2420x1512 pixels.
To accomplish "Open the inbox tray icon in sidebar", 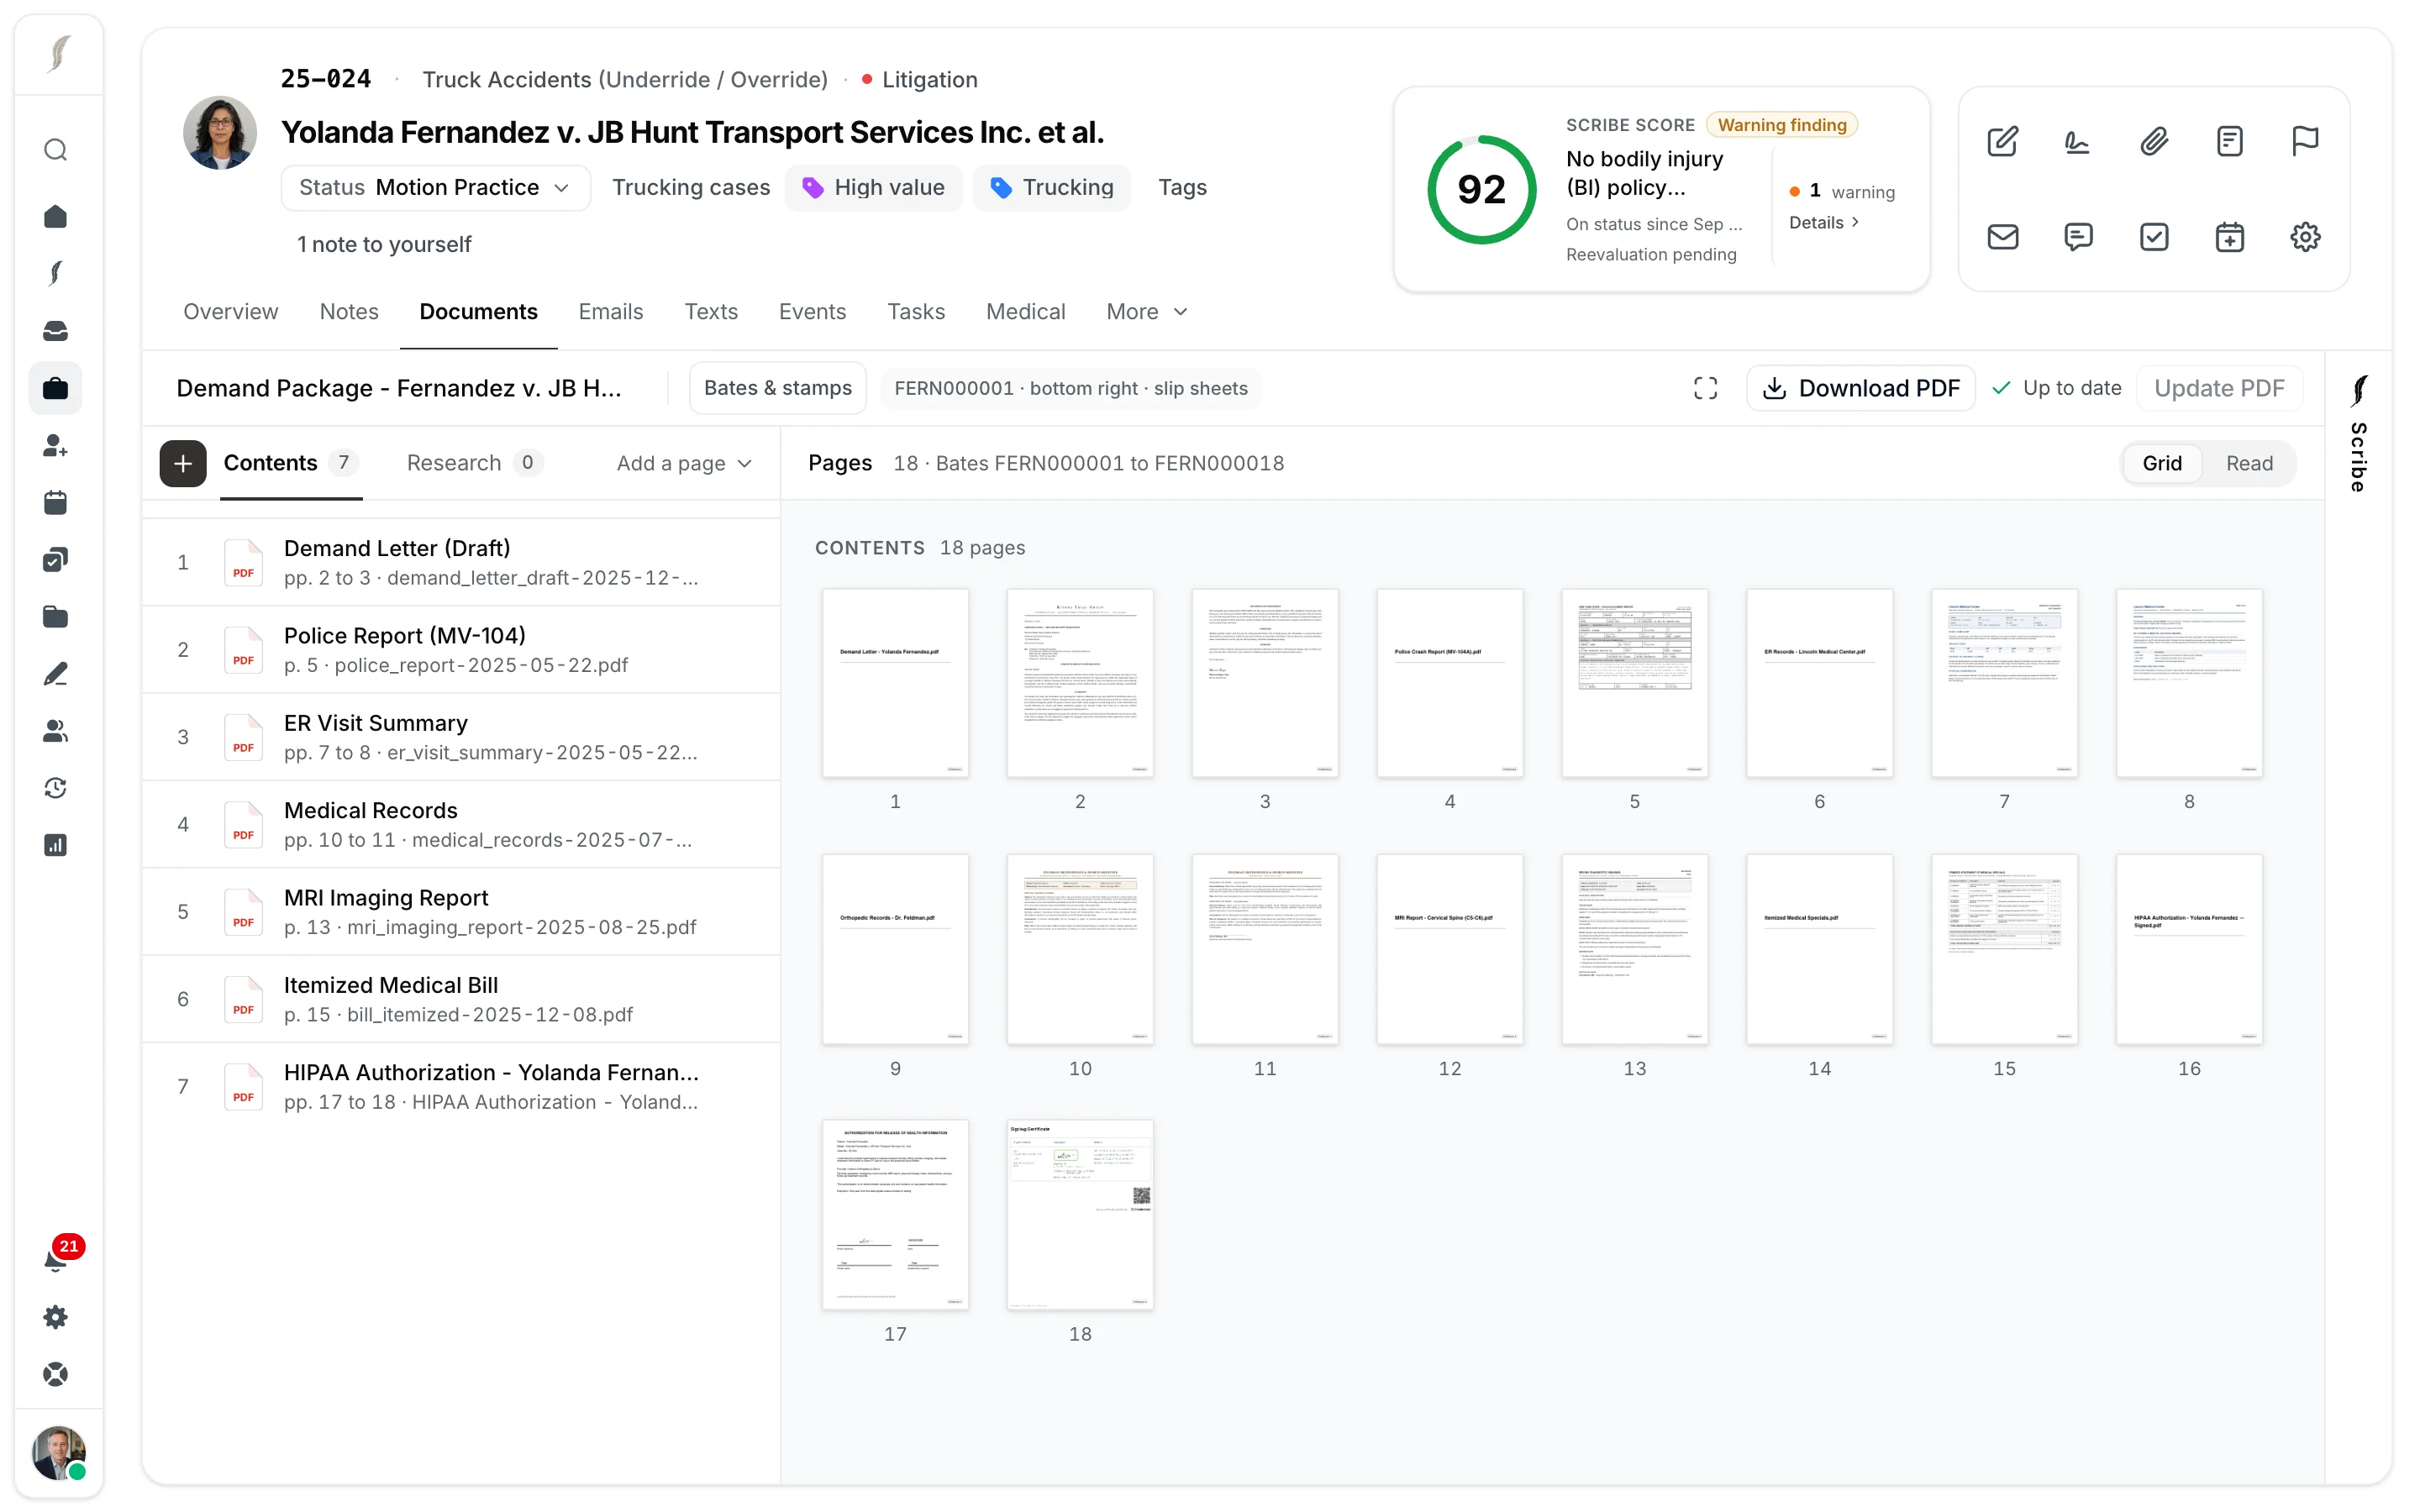I will (x=56, y=331).
